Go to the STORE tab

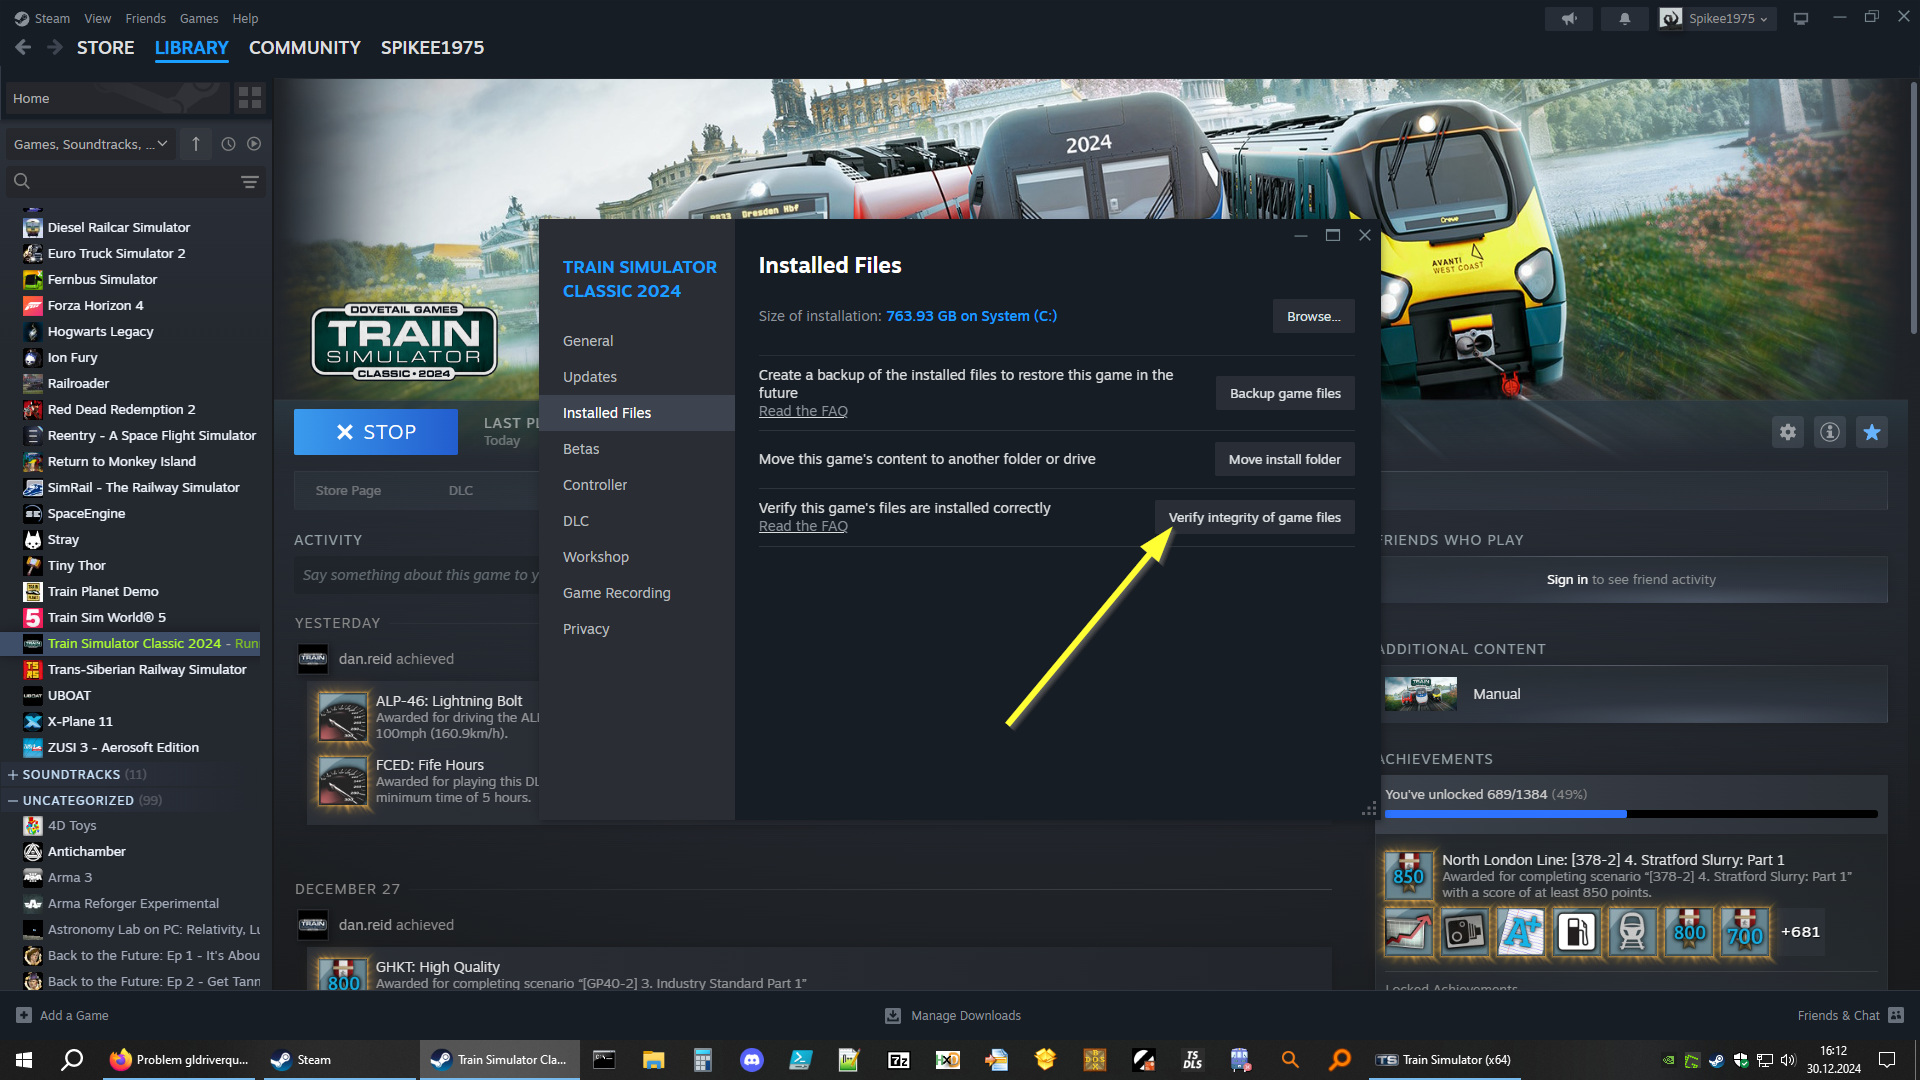click(106, 48)
